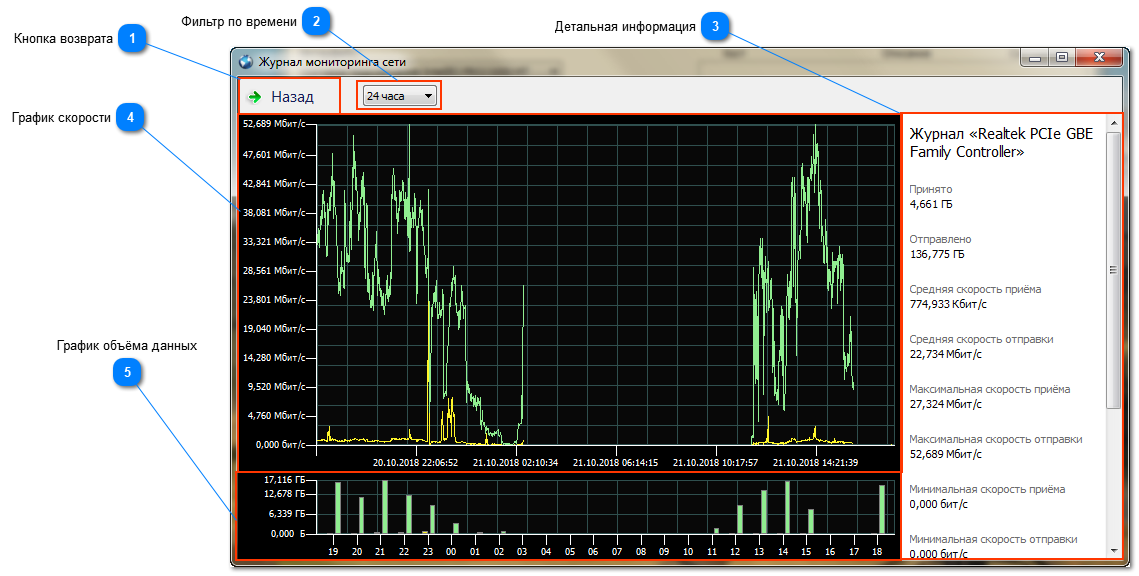Click the 38,081 Мбит/с axis label
The width and height of the screenshot is (1139, 576).
(x=275, y=213)
